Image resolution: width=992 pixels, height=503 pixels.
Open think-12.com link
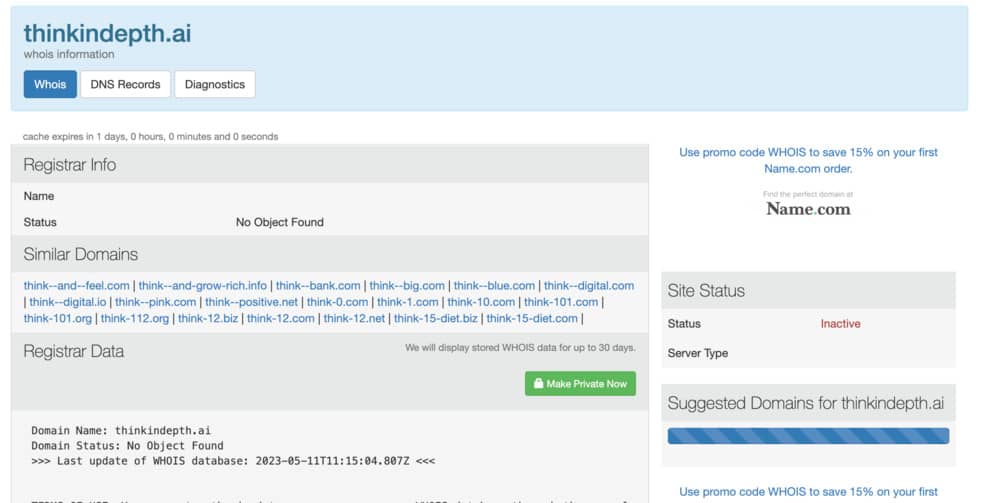280,318
